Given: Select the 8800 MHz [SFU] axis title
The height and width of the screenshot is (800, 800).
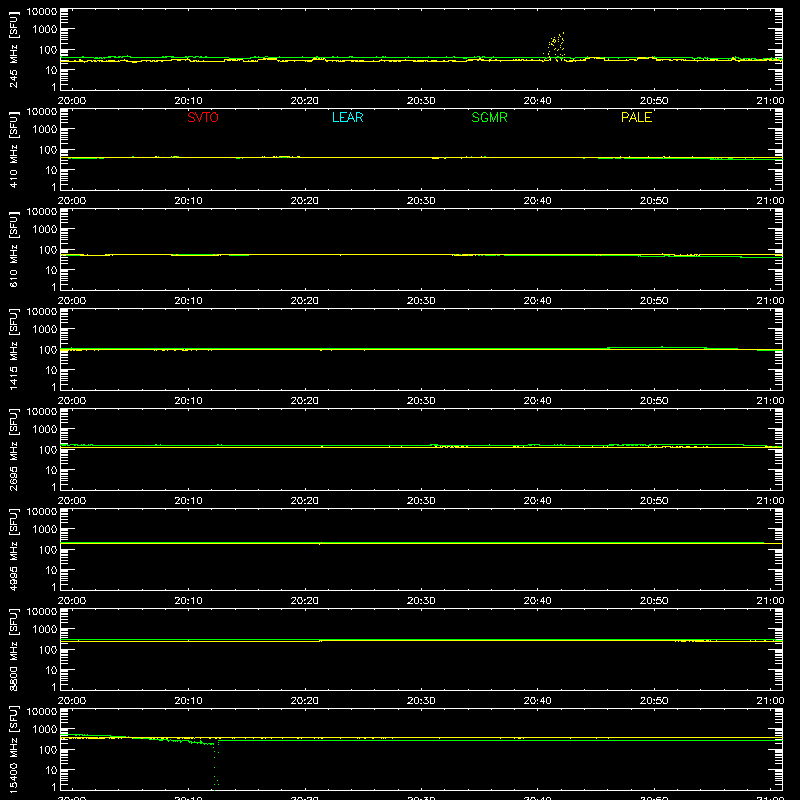Looking at the screenshot, I should pyautogui.click(x=14, y=649).
